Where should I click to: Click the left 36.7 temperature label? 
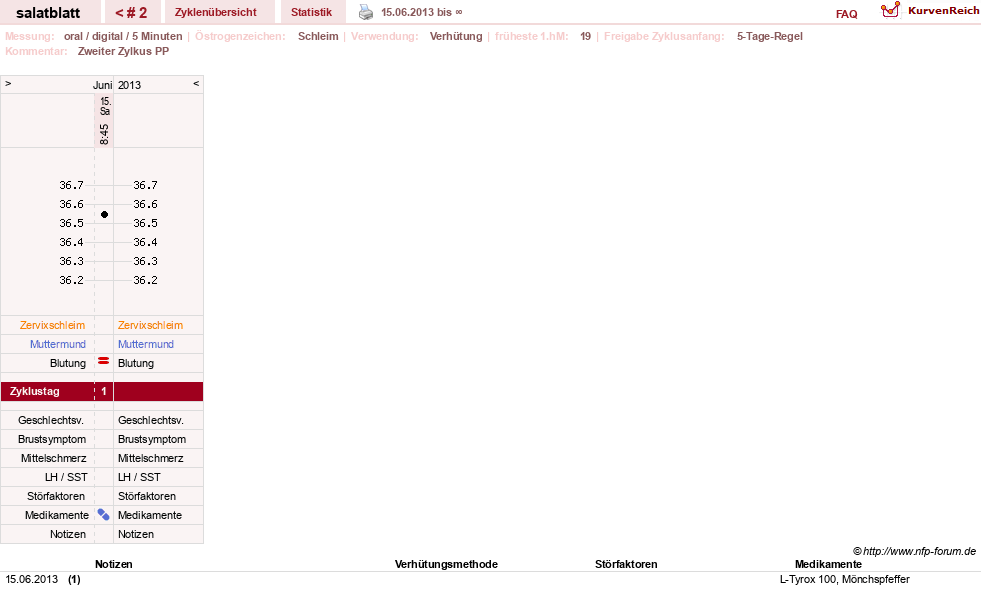[x=71, y=185]
